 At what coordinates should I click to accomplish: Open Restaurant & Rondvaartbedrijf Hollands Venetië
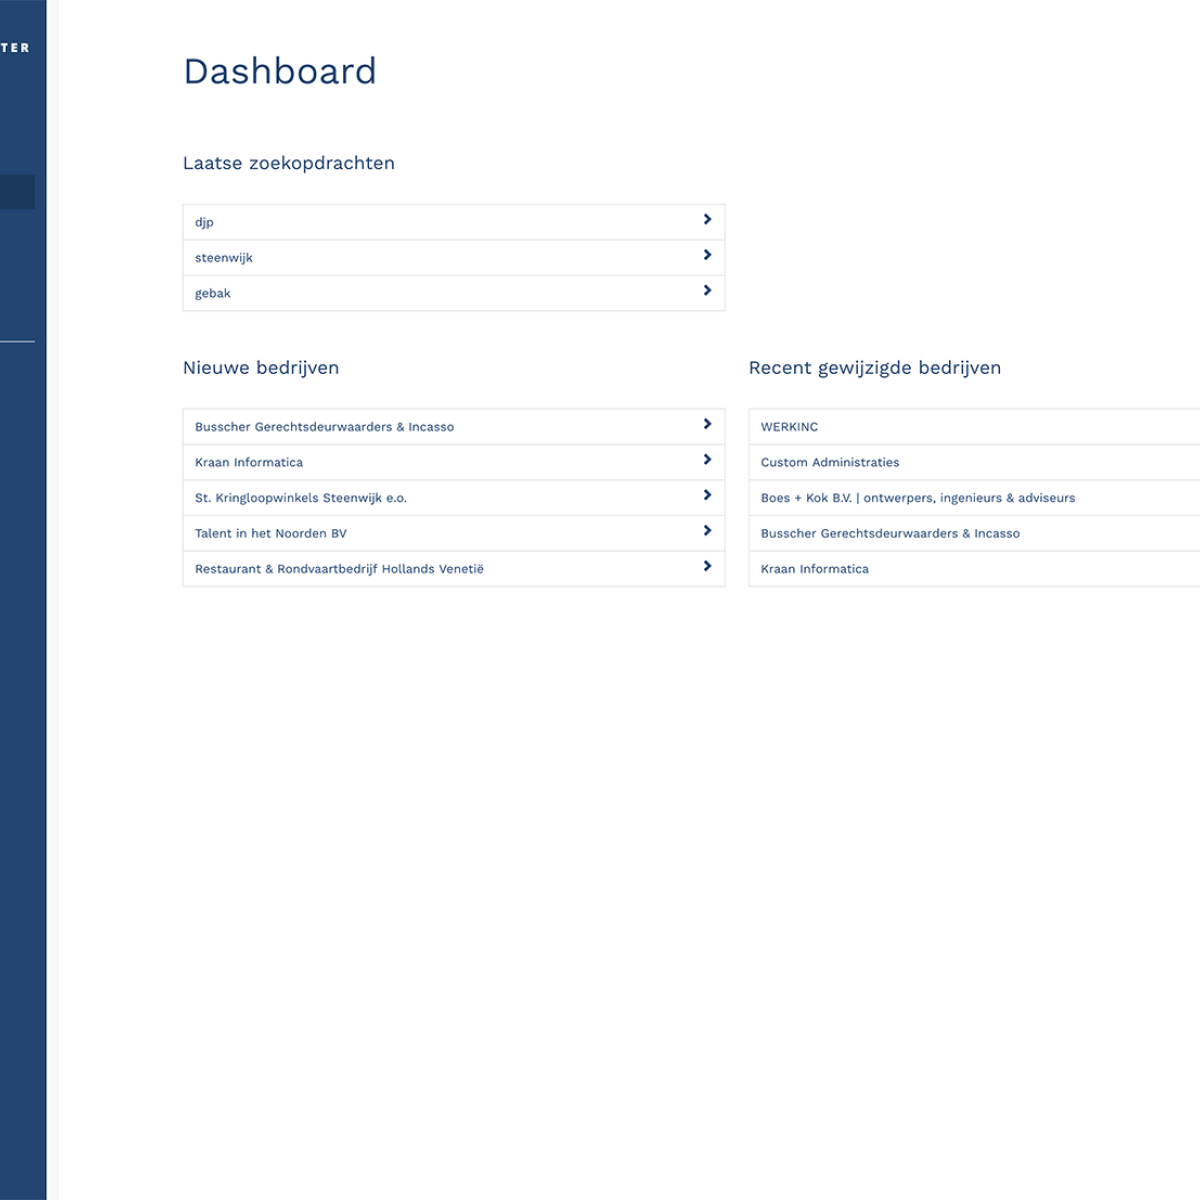339,569
